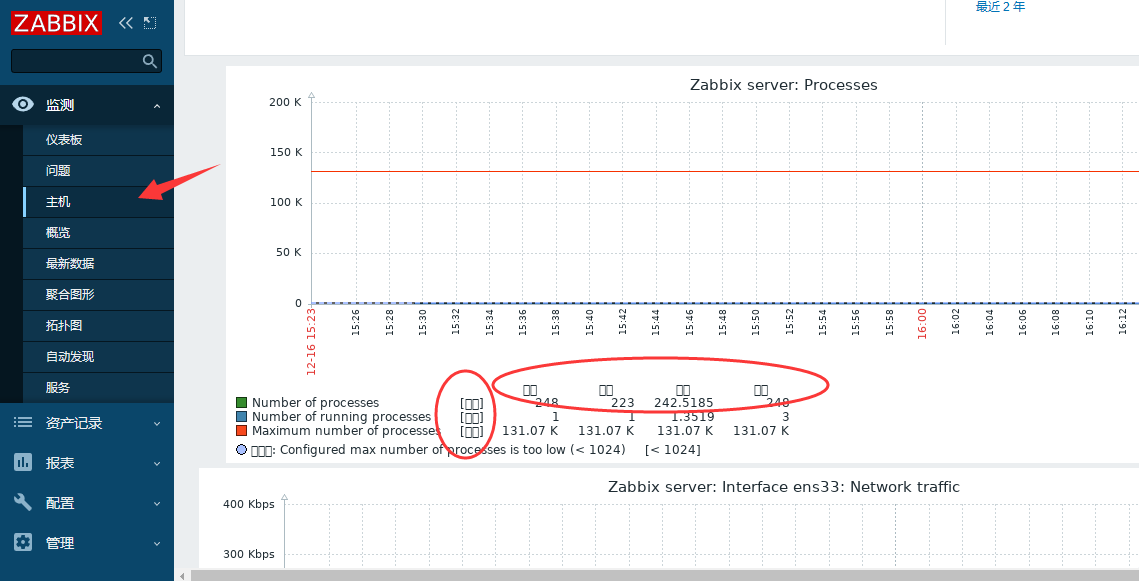Click the 242.5185 average value
The image size is (1139, 581).
pos(684,402)
